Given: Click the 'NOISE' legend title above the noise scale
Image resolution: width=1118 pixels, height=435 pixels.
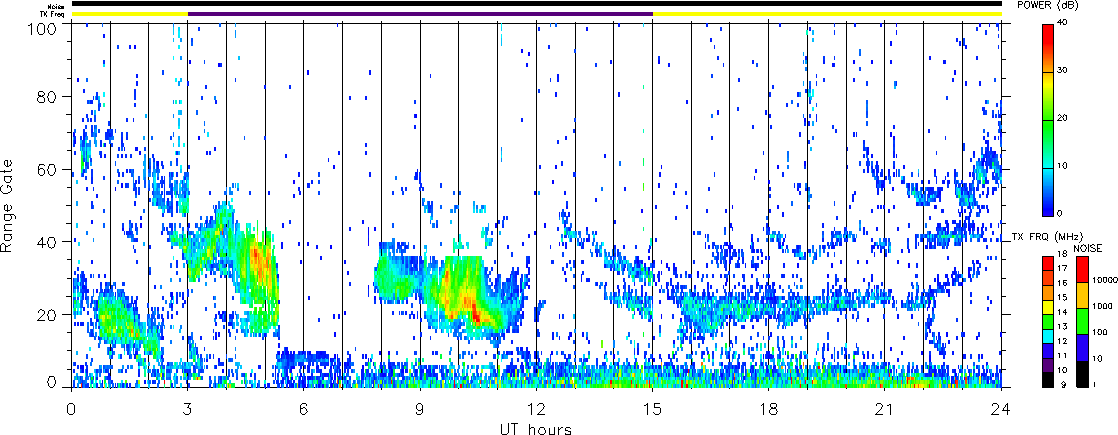Looking at the screenshot, I should [x=1088, y=248].
